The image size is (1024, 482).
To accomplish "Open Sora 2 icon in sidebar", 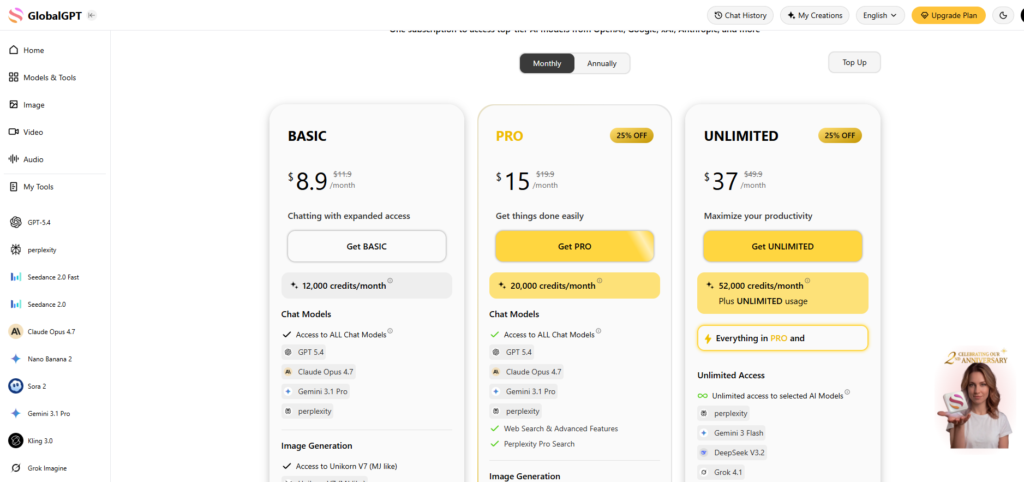I will click(x=16, y=386).
